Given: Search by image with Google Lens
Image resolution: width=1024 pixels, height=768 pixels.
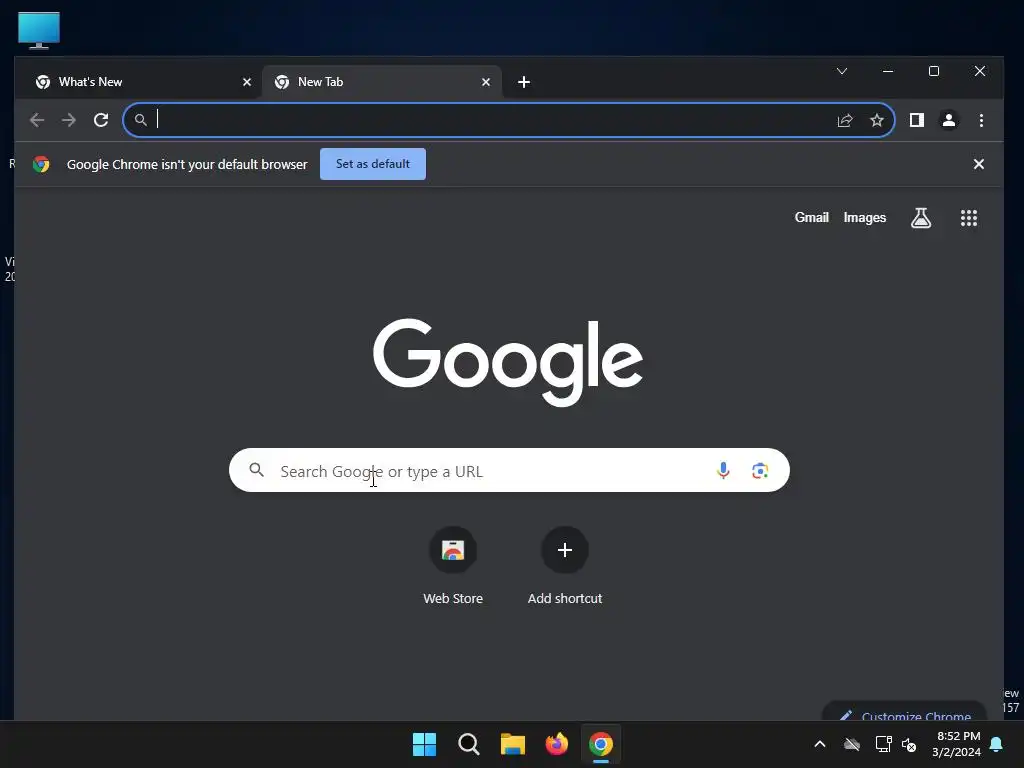Looking at the screenshot, I should (x=760, y=470).
